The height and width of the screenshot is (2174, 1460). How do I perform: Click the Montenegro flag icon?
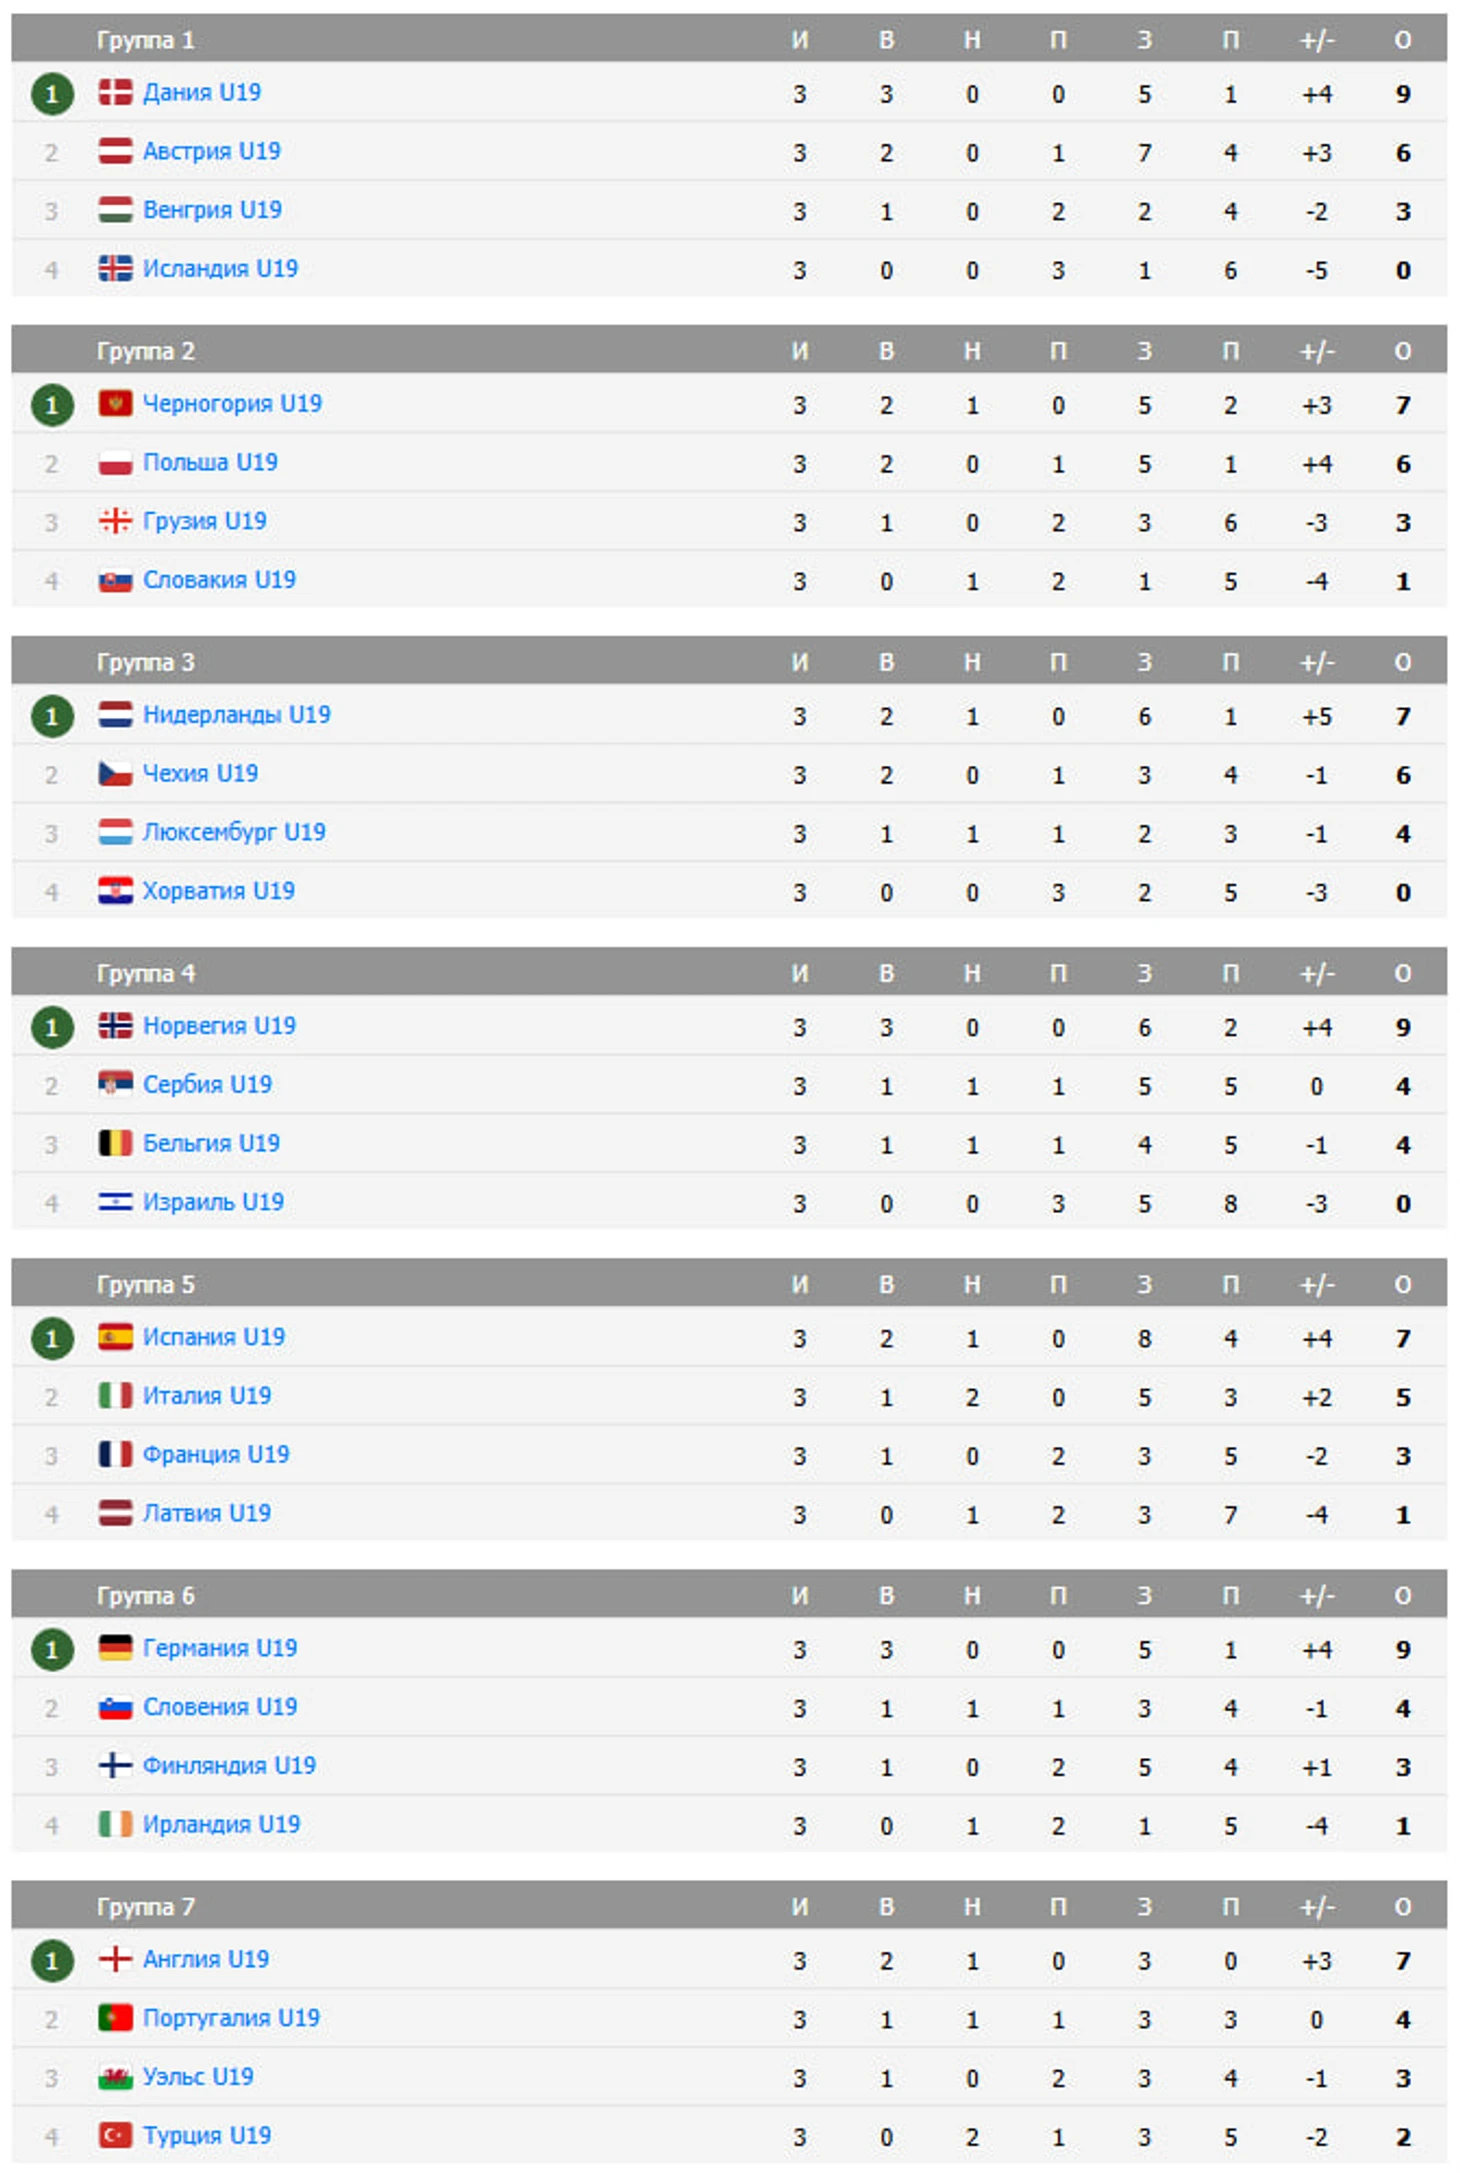click(115, 404)
